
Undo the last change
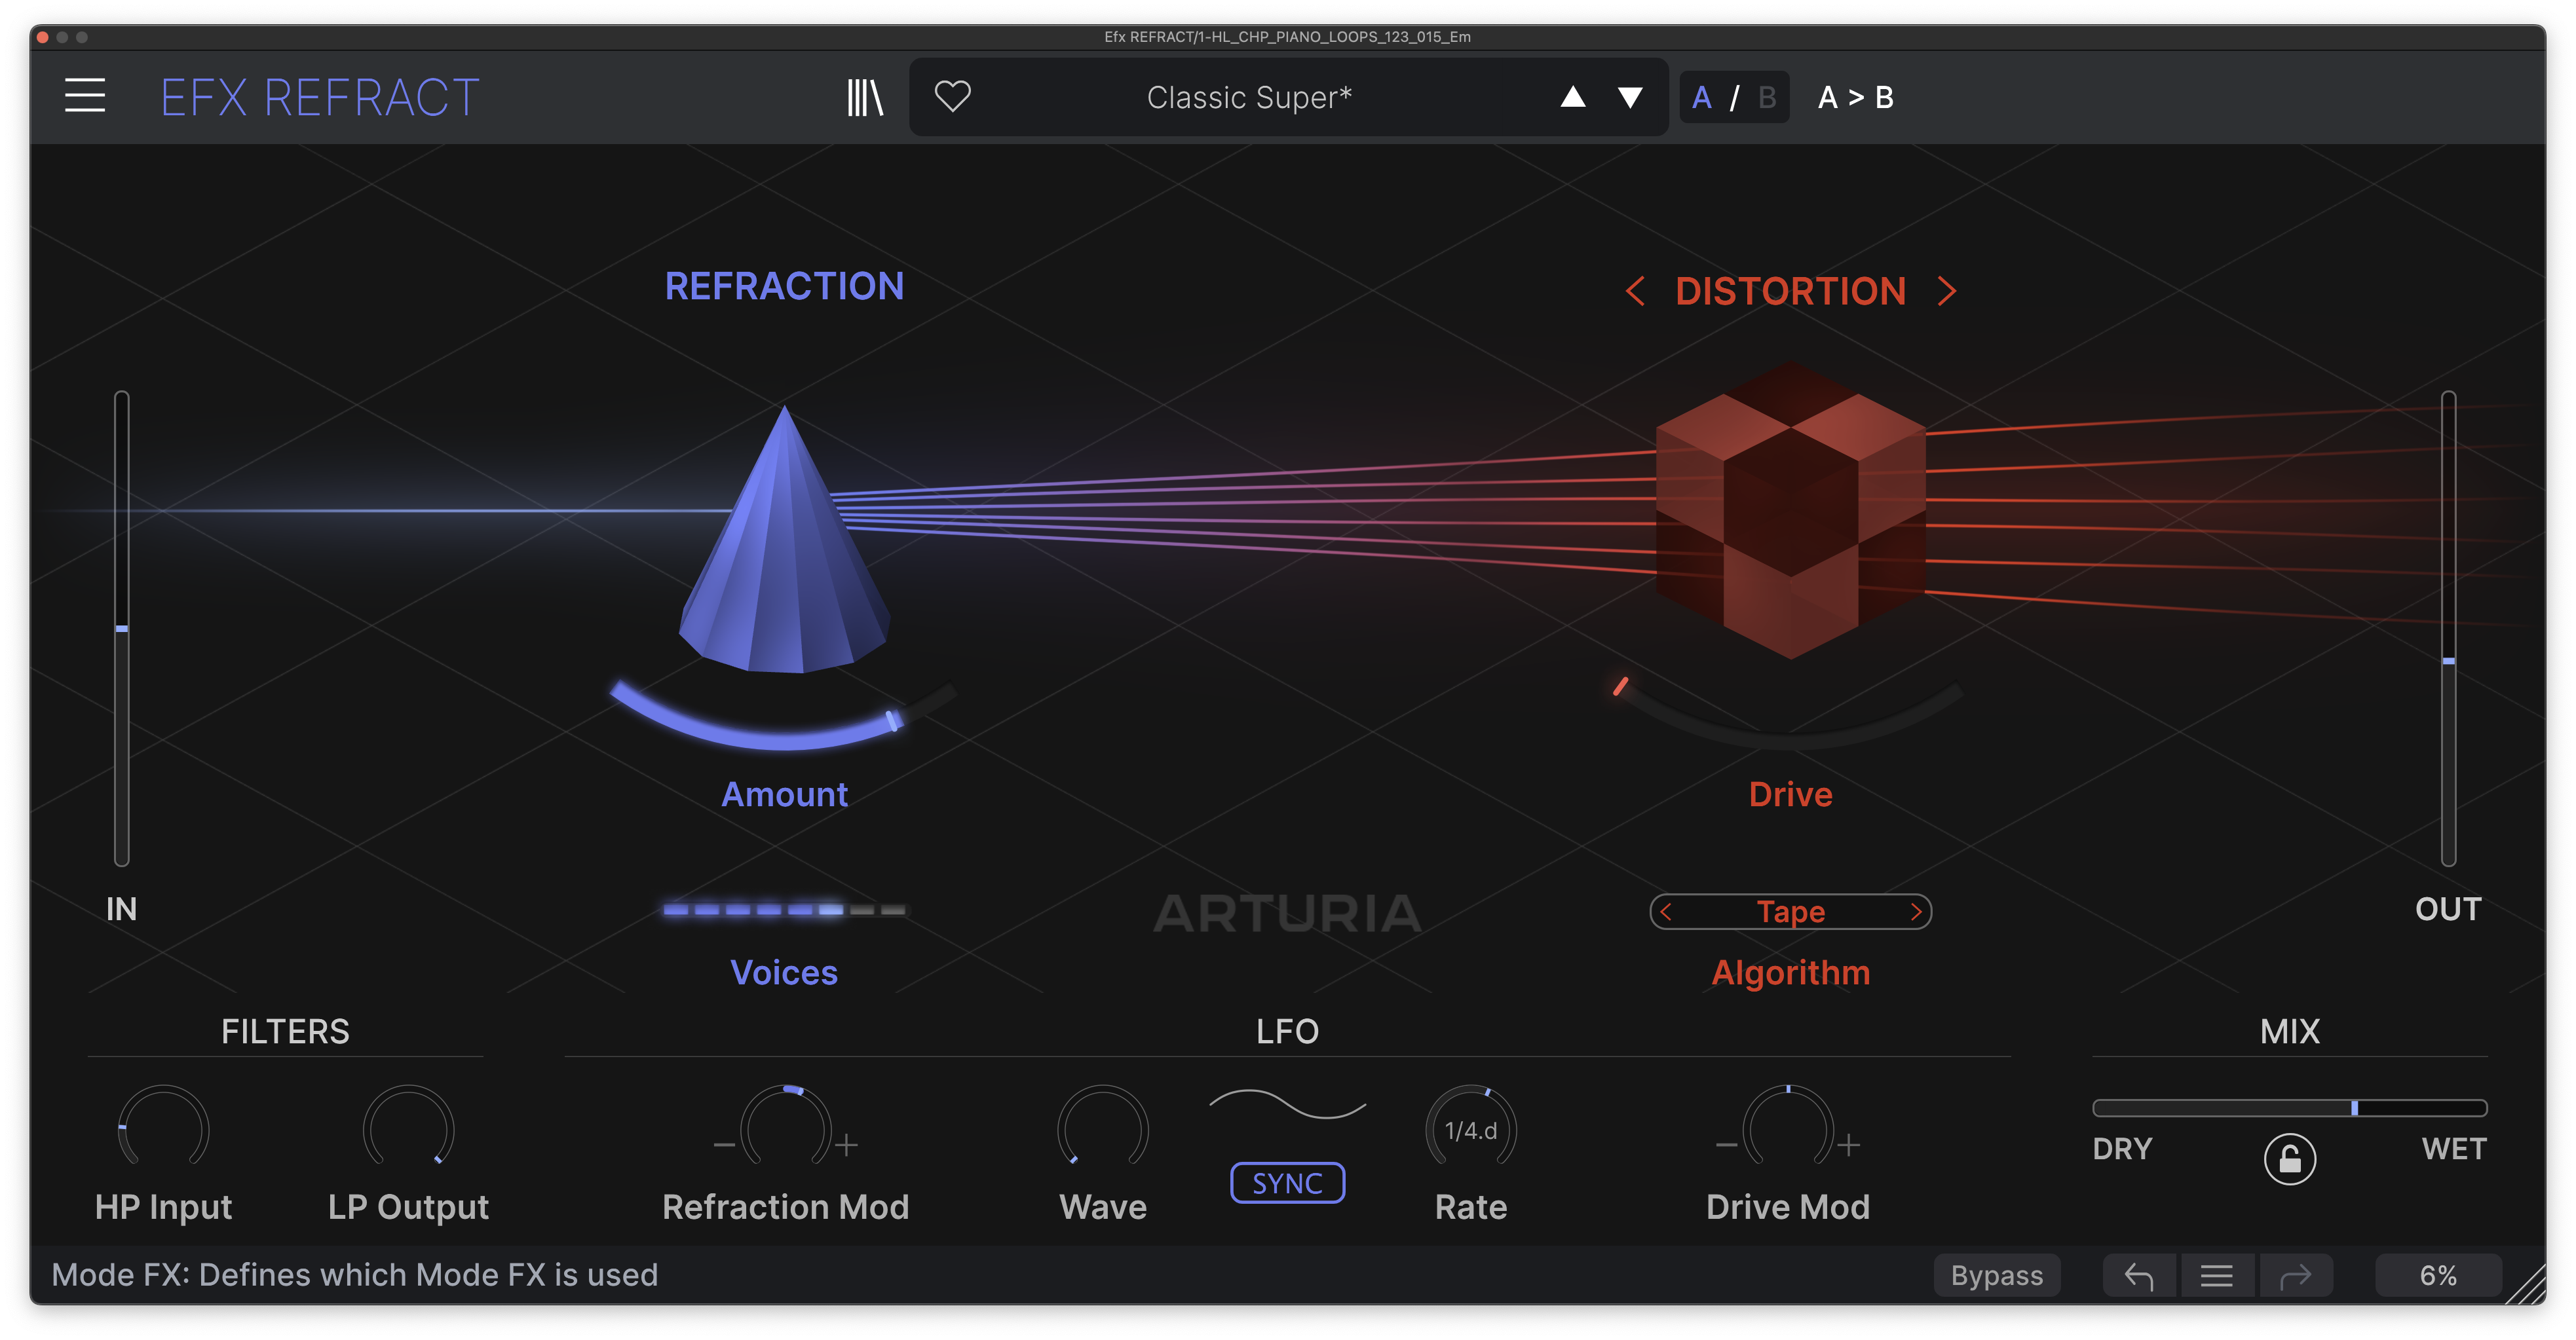click(2138, 1276)
